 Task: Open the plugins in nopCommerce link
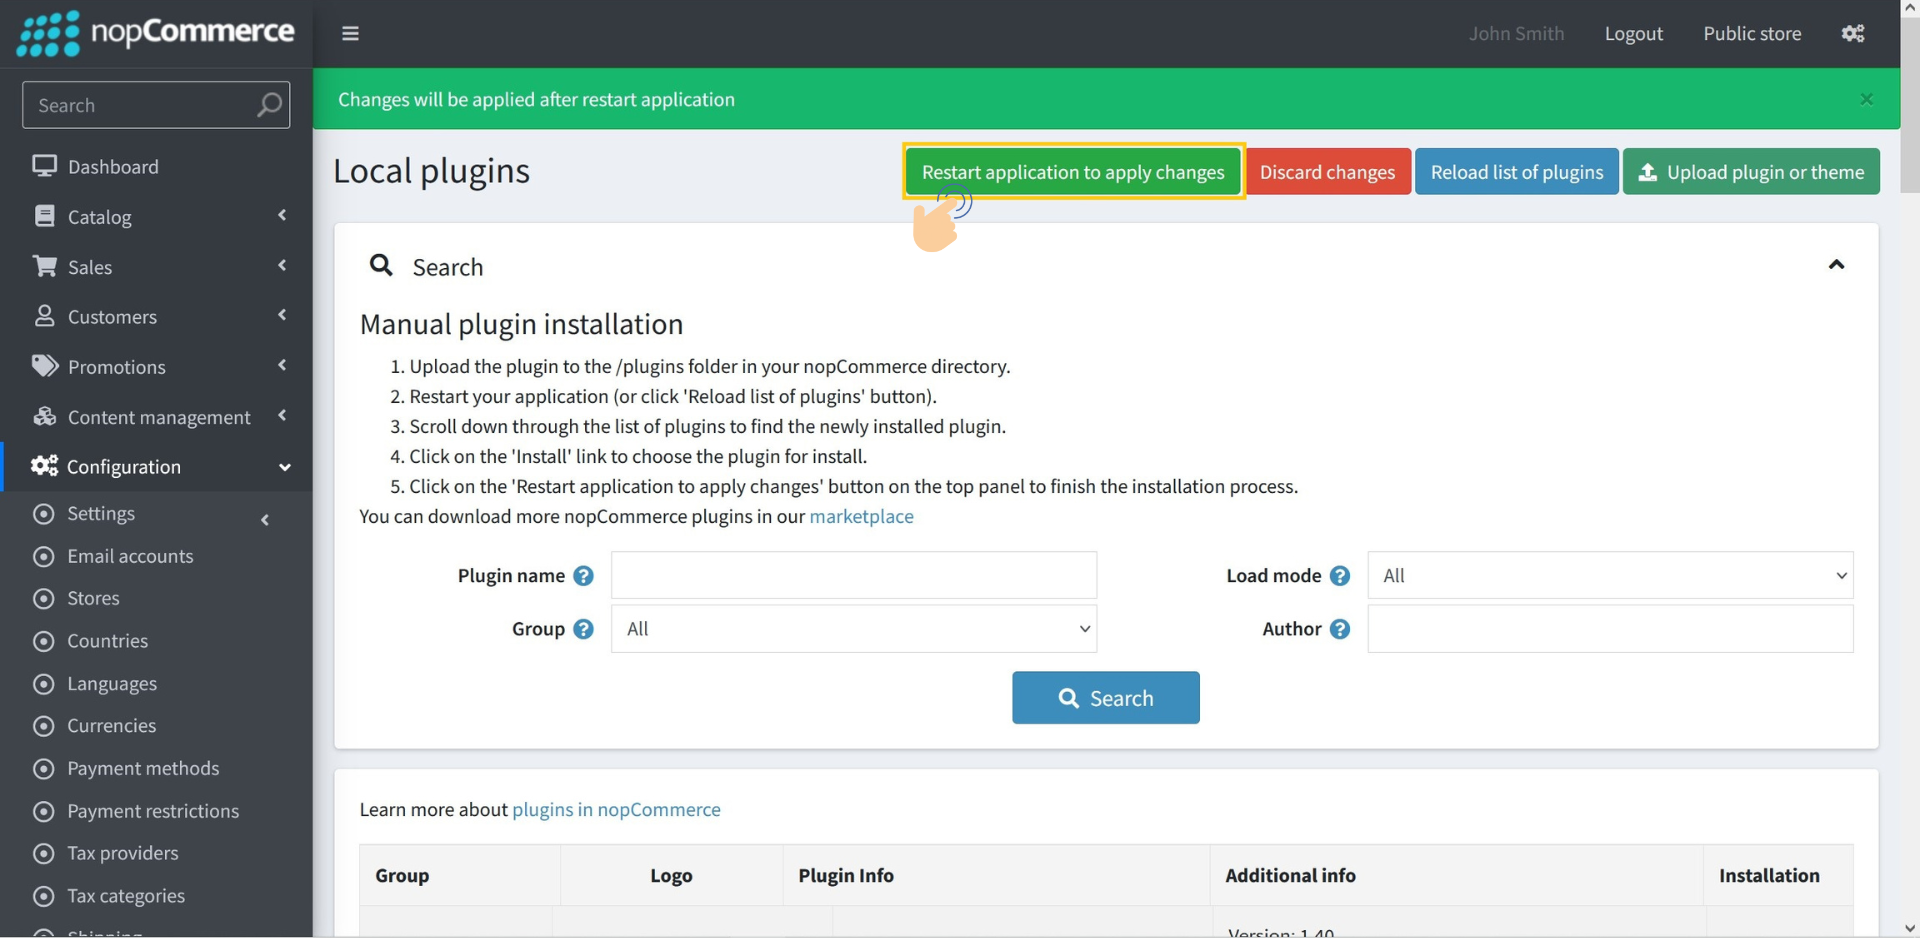[x=616, y=810]
